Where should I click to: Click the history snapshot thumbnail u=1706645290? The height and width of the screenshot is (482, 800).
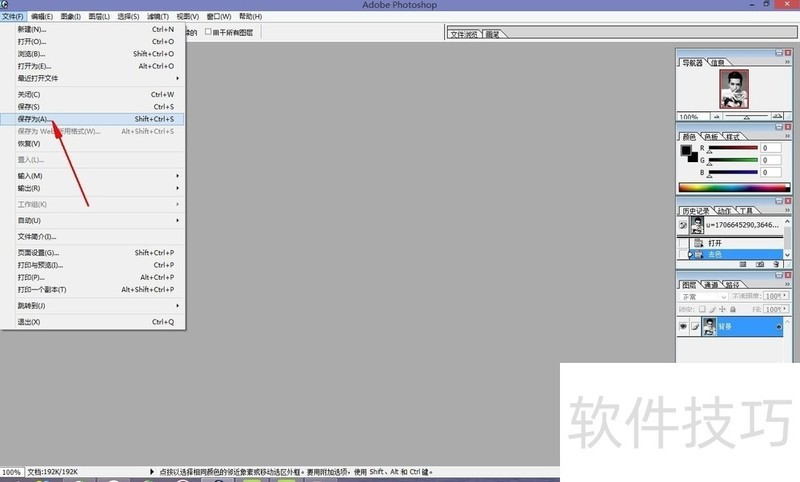coord(697,225)
